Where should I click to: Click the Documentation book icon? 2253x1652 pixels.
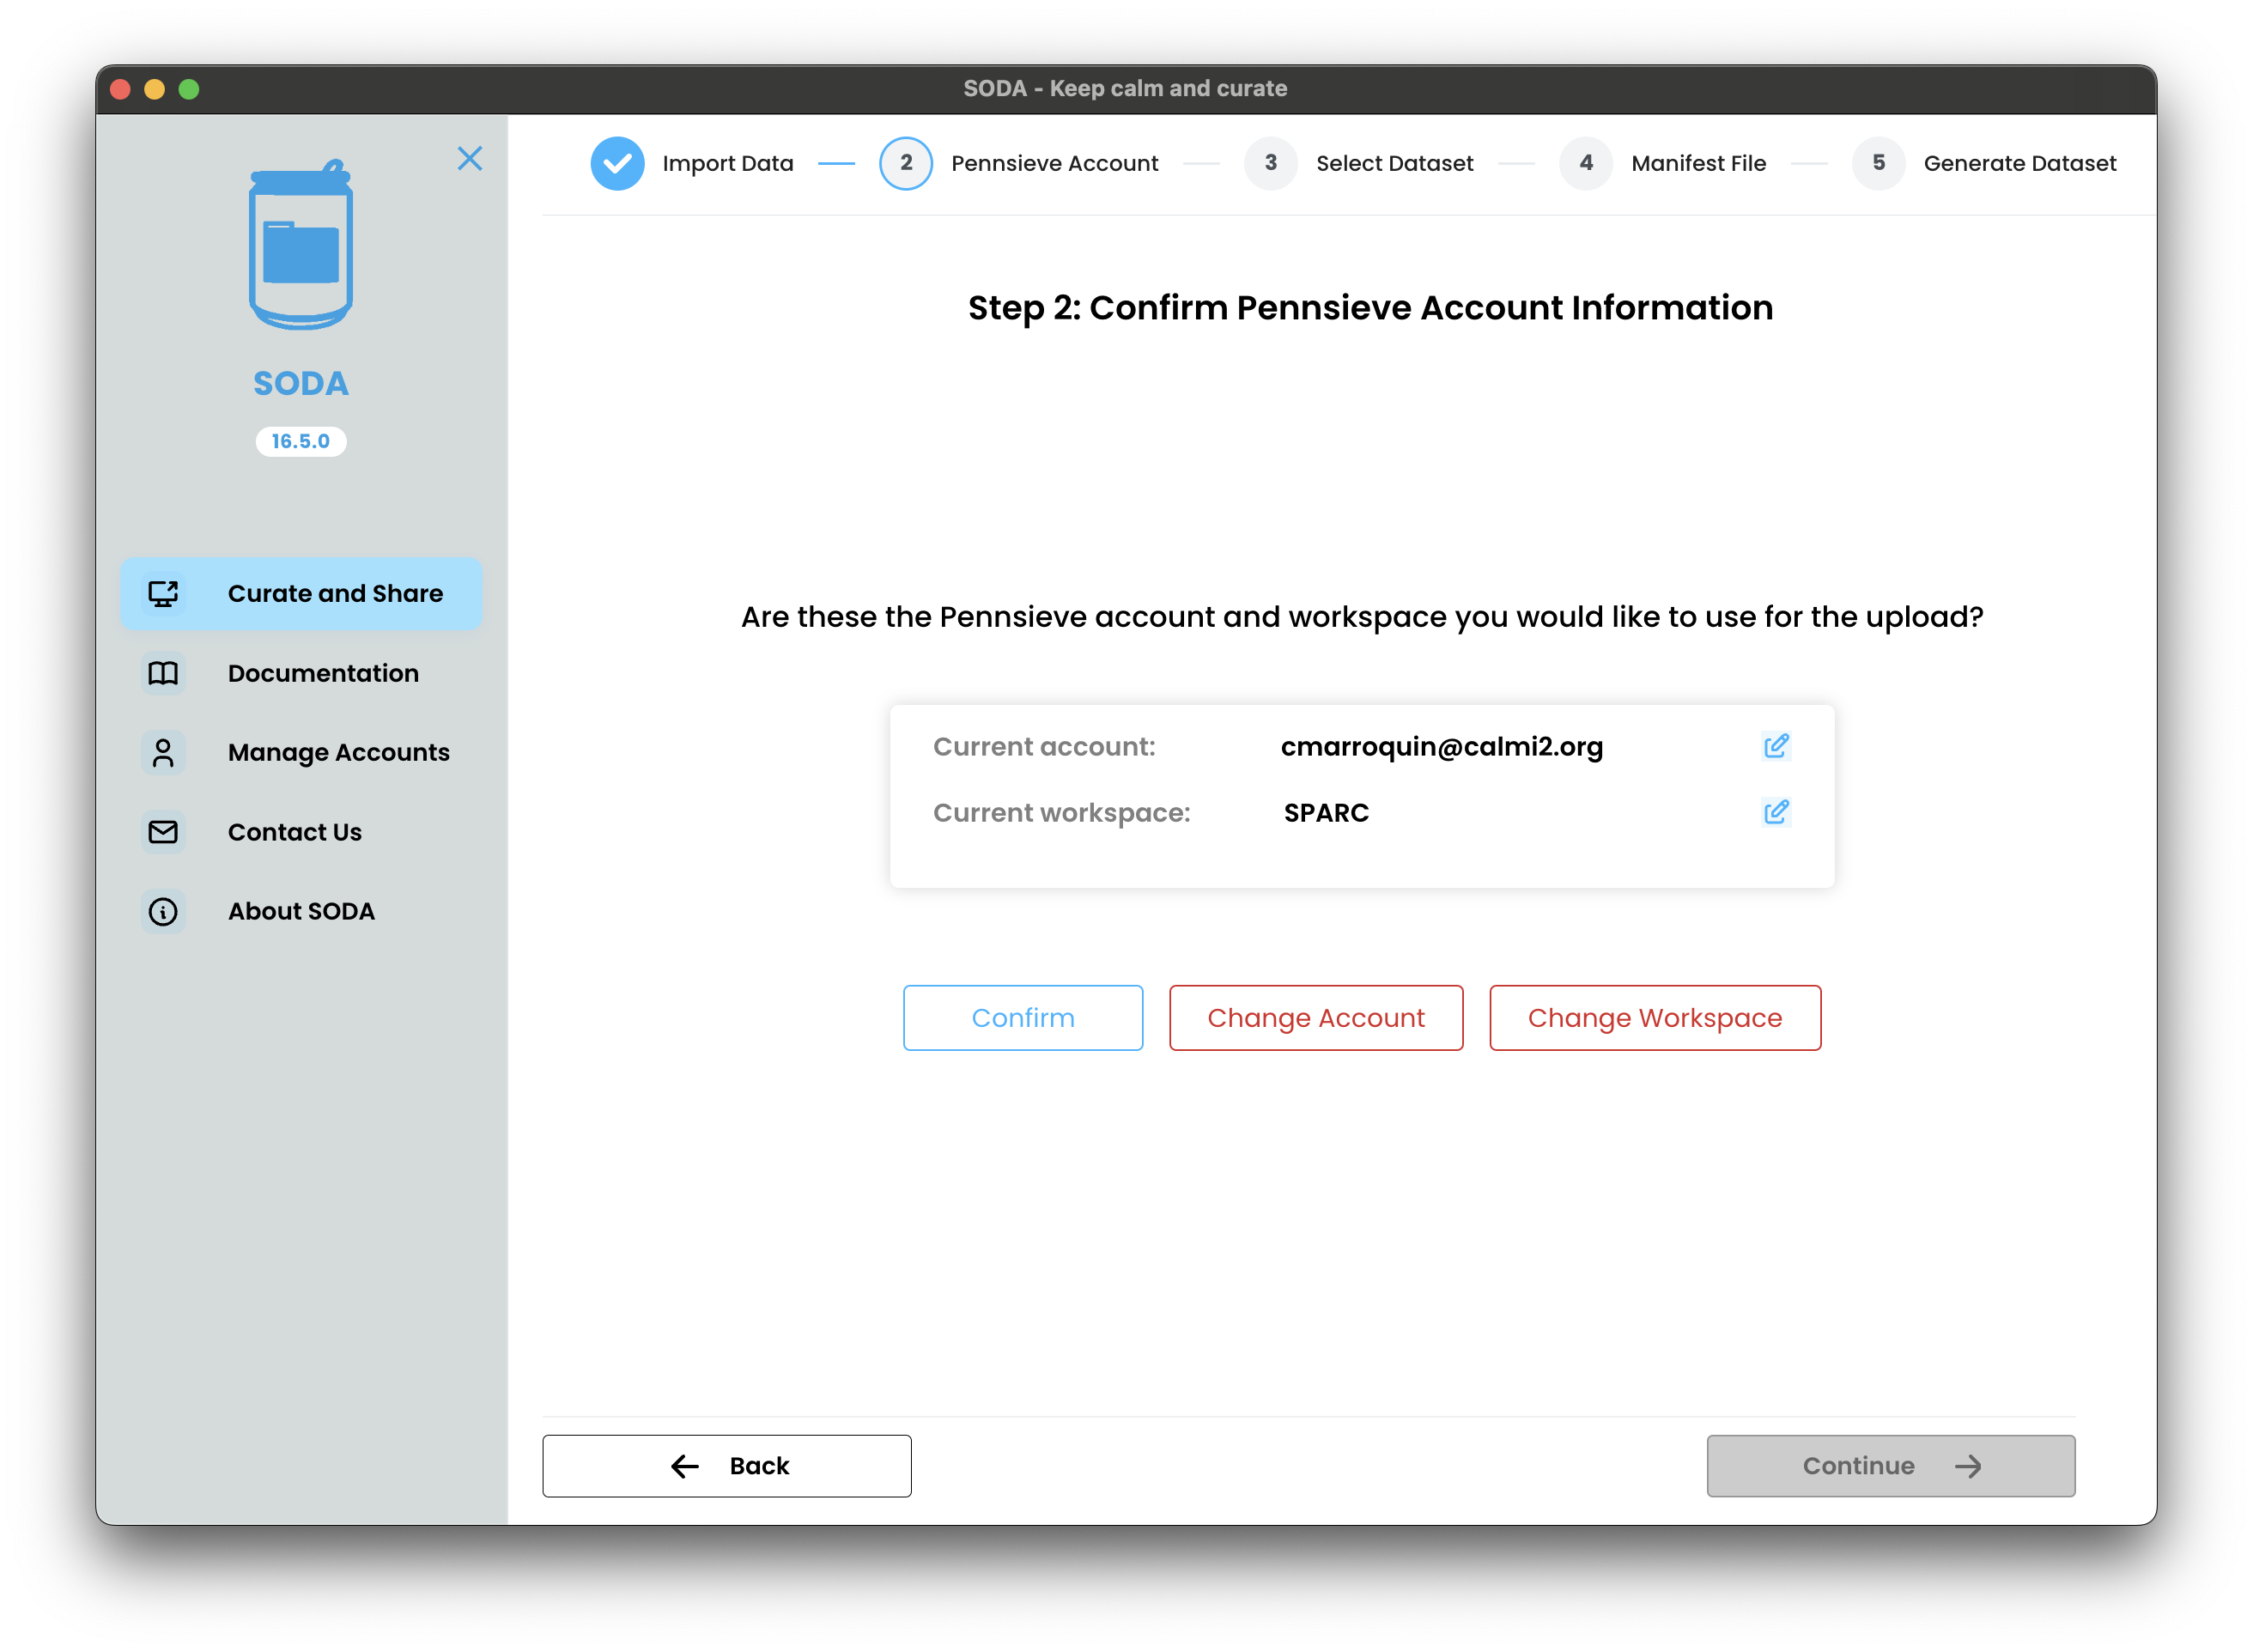click(x=163, y=673)
